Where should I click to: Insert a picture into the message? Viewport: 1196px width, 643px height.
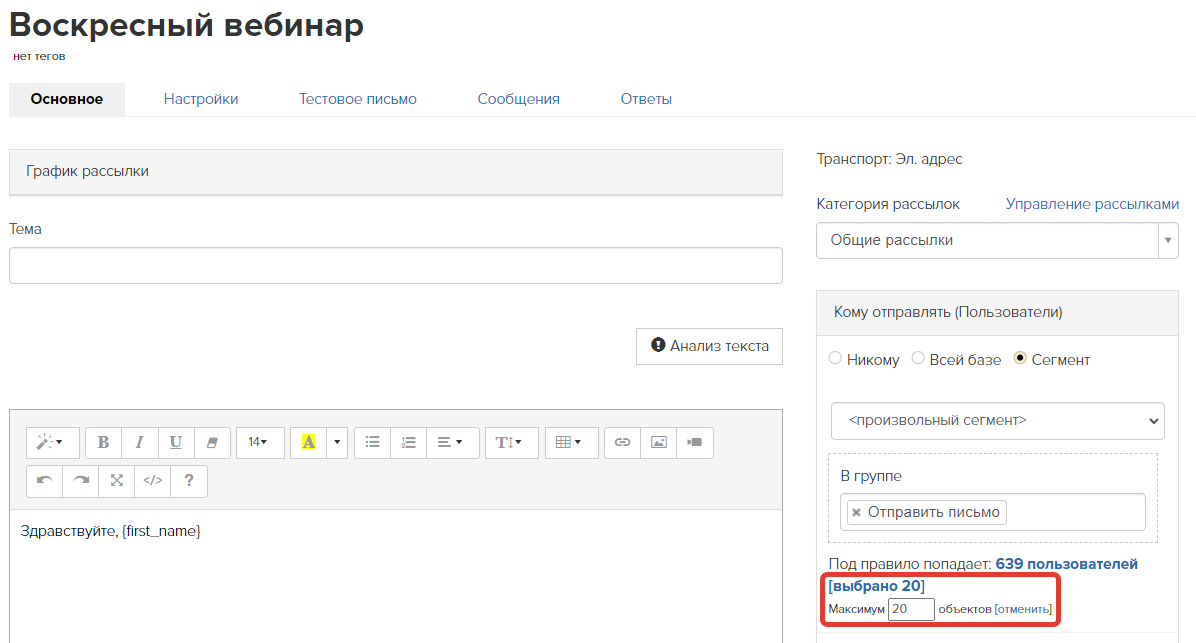coord(659,442)
